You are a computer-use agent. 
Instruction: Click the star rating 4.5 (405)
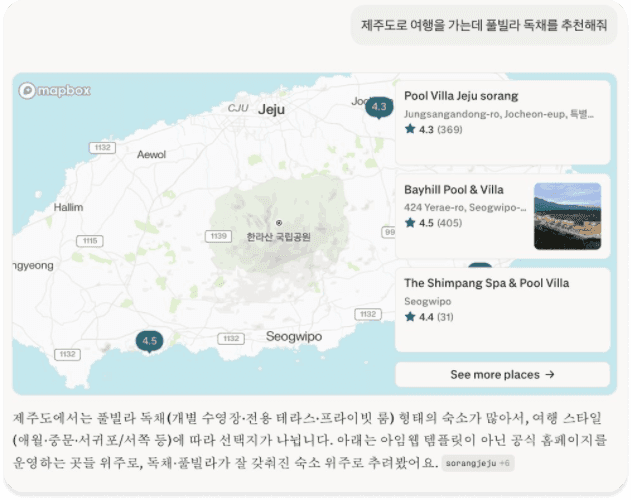pyautogui.click(x=433, y=223)
